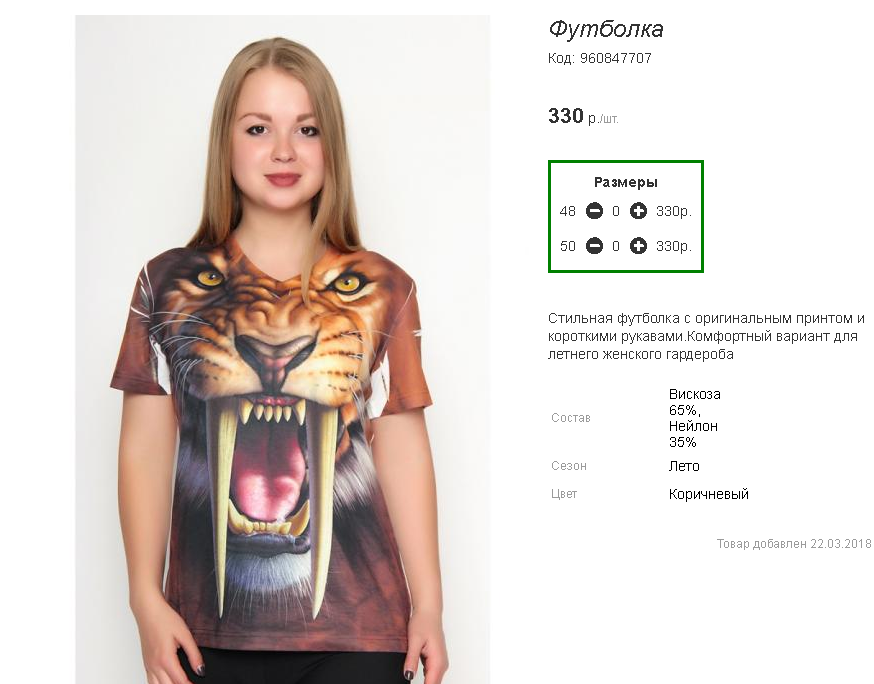
Task: Click the size 48 label
Action: [x=567, y=211]
